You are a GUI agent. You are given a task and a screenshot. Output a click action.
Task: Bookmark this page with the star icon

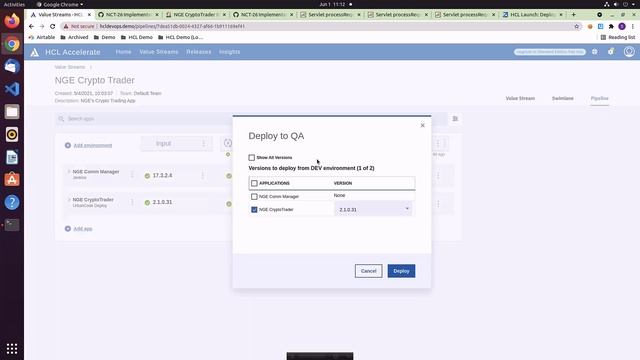(577, 26)
